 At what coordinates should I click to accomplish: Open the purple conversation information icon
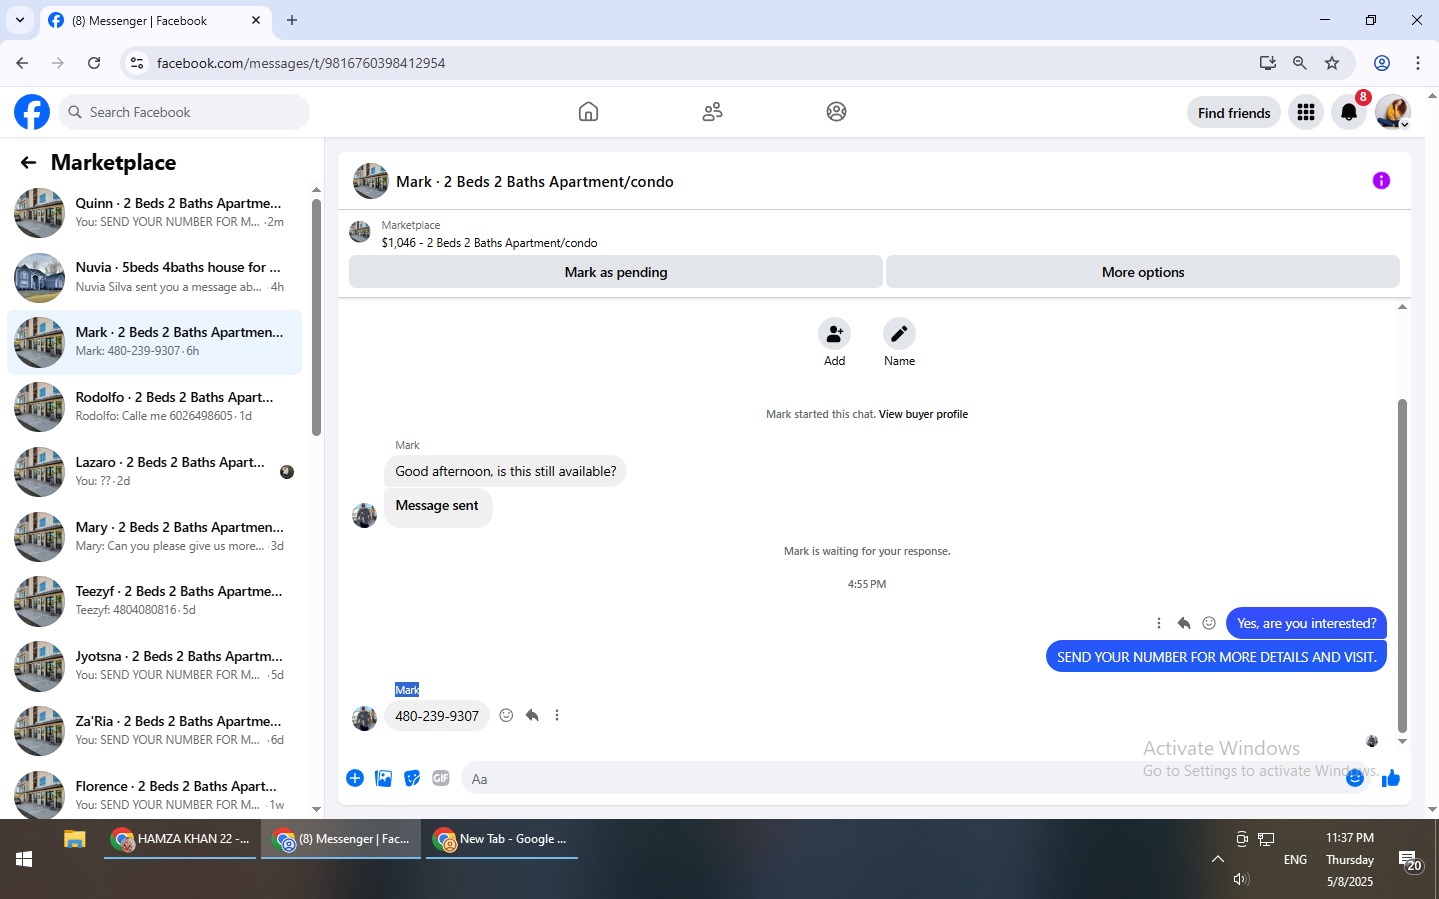(1381, 181)
